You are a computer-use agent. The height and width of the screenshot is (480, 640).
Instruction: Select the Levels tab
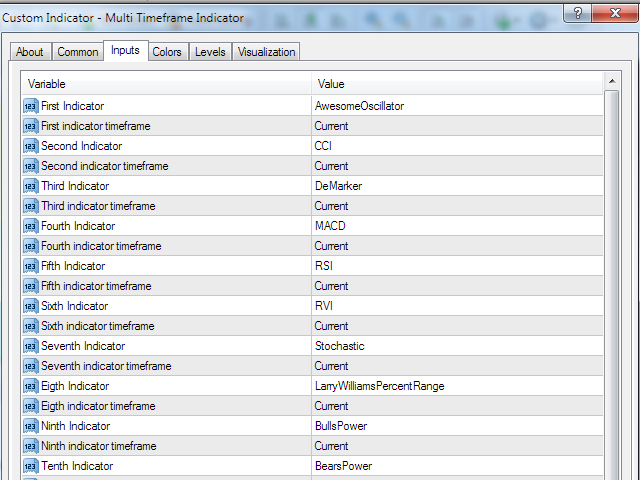(x=210, y=52)
